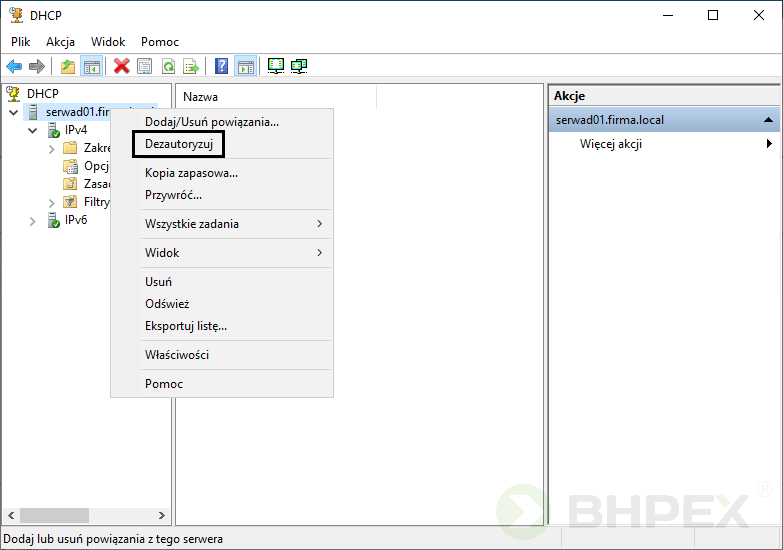
Task: Open the Akcja menu in menu bar
Action: [x=60, y=42]
